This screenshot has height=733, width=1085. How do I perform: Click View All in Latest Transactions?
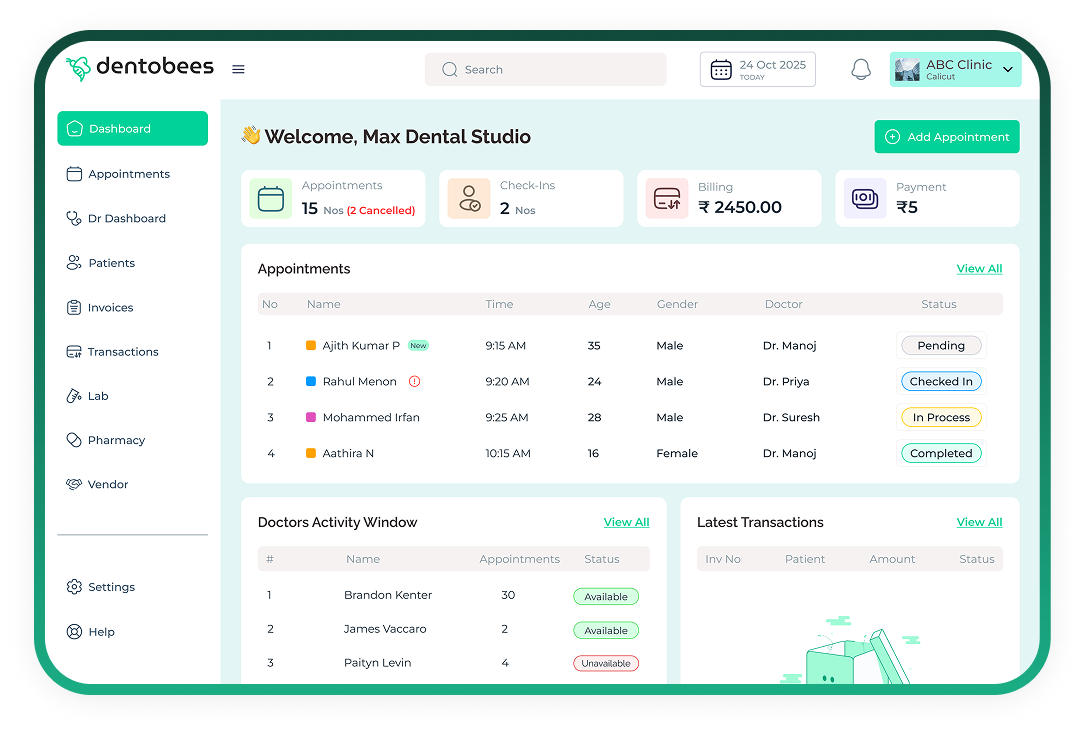click(978, 522)
